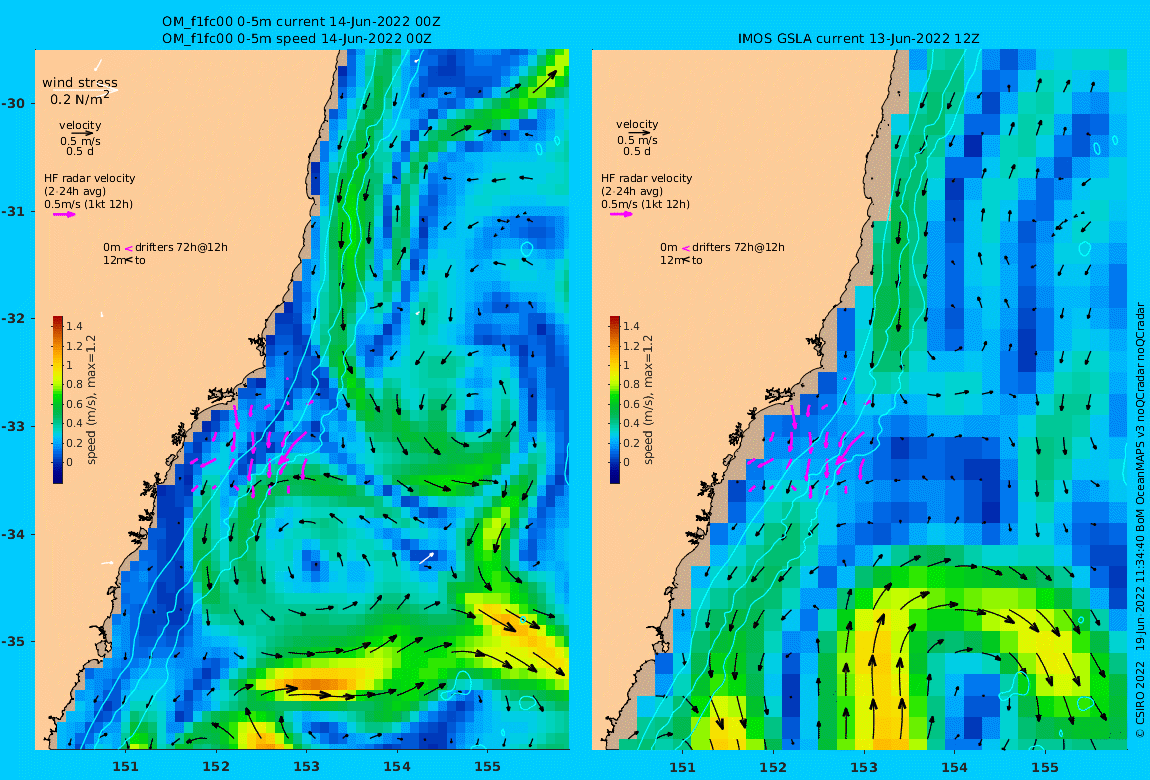Click longitude label 154 under the IMOS GSLA map
This screenshot has height=780, width=1150.
[x=954, y=767]
